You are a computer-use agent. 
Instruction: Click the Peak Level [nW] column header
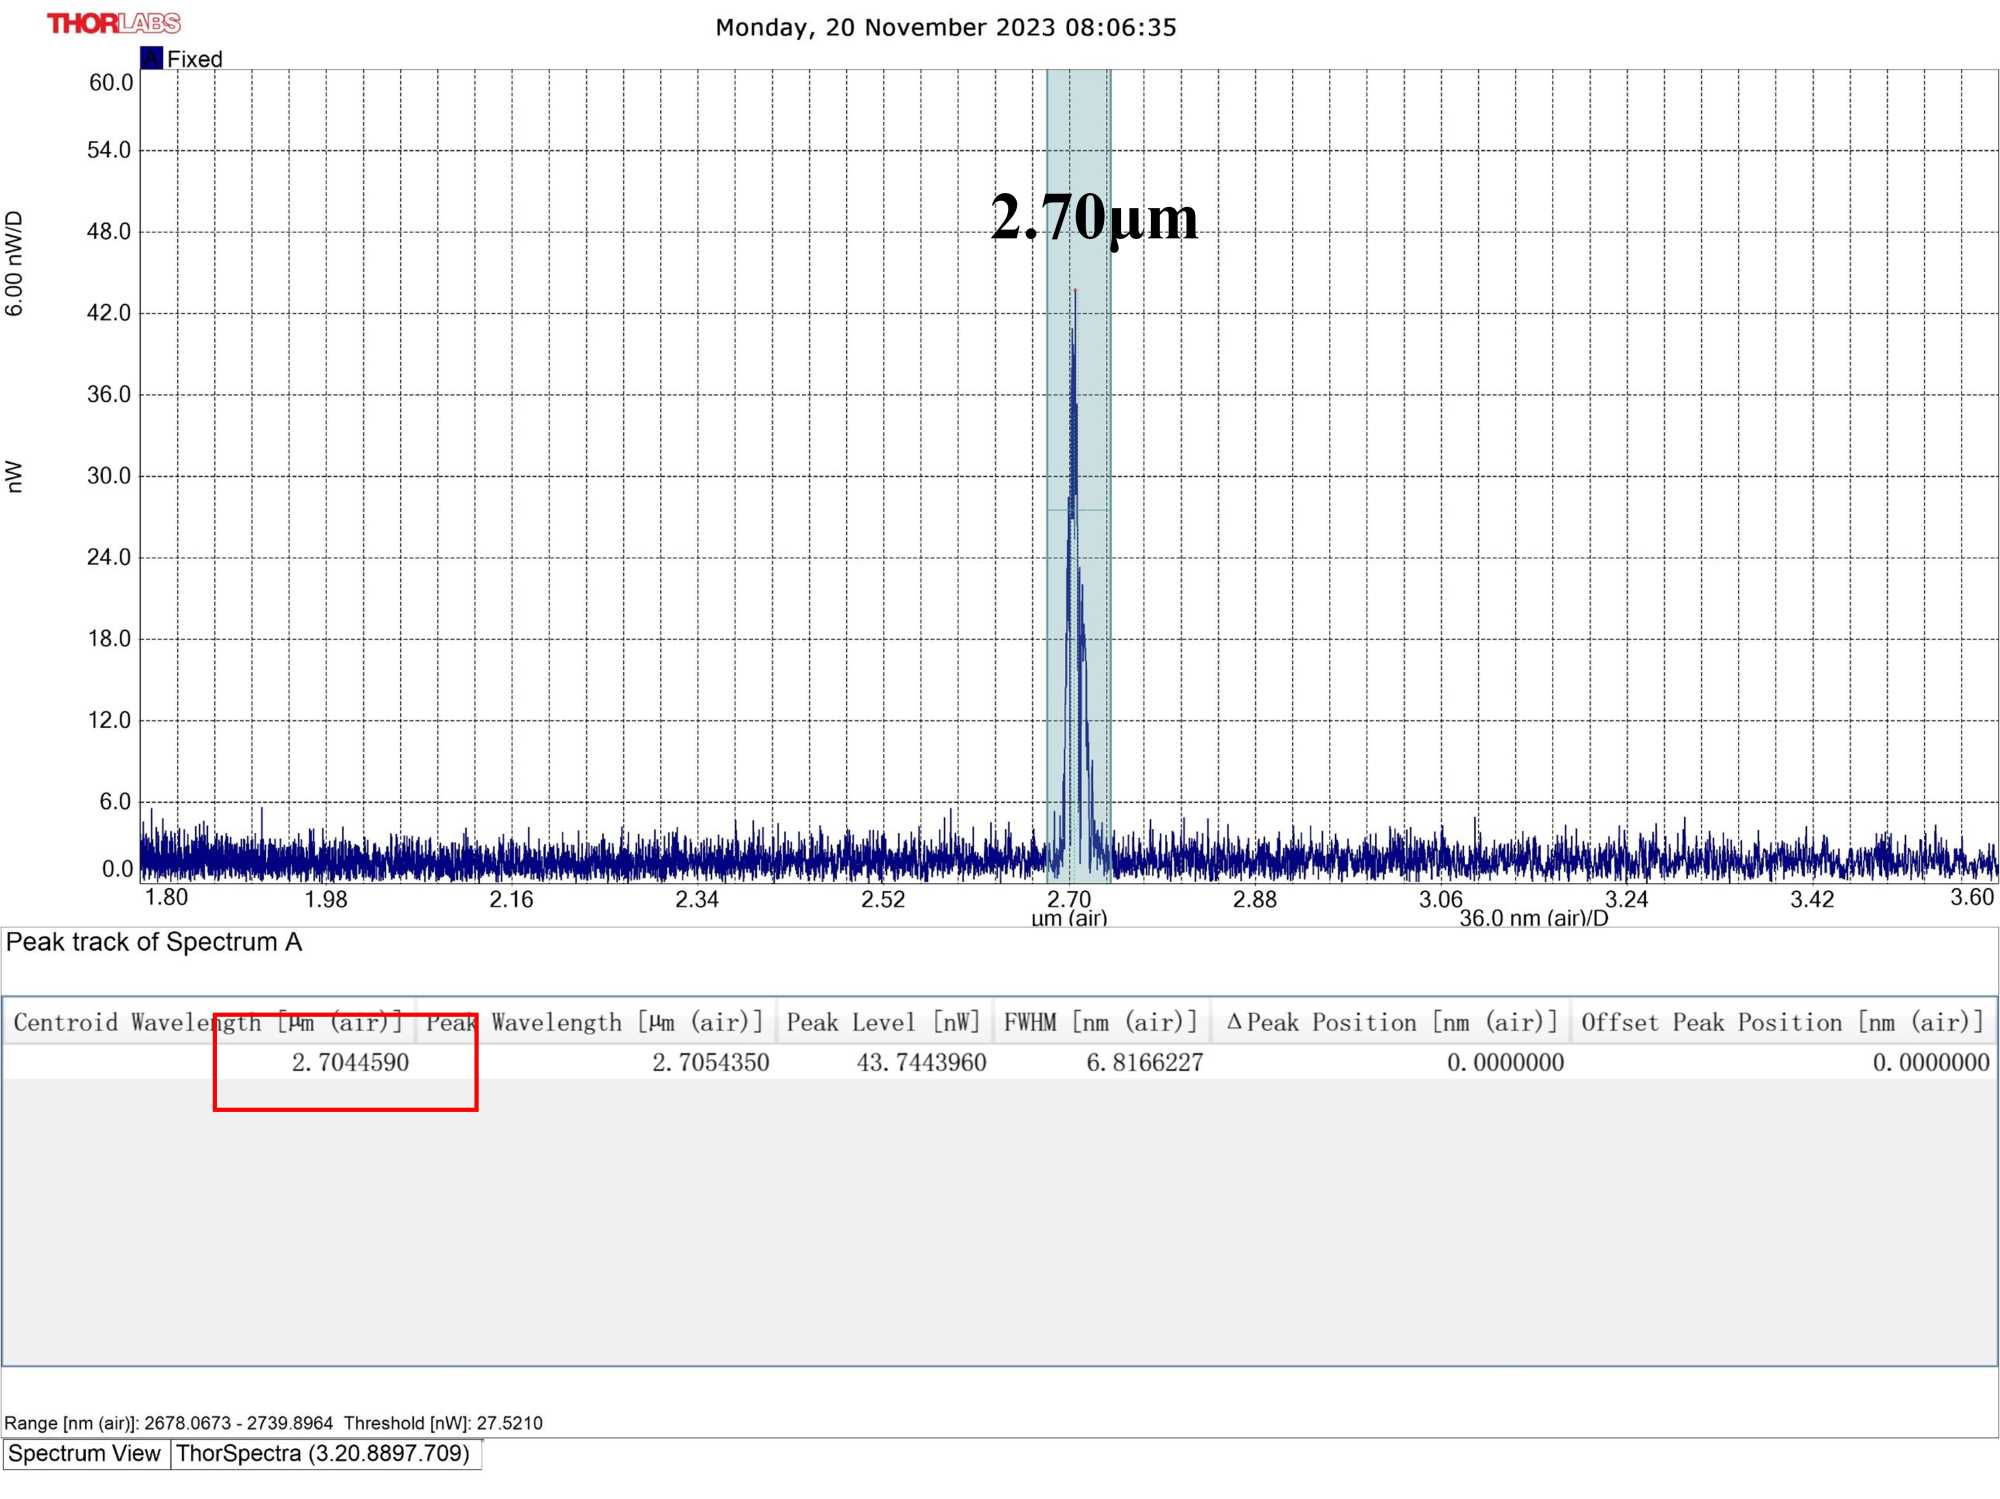pyautogui.click(x=883, y=1022)
